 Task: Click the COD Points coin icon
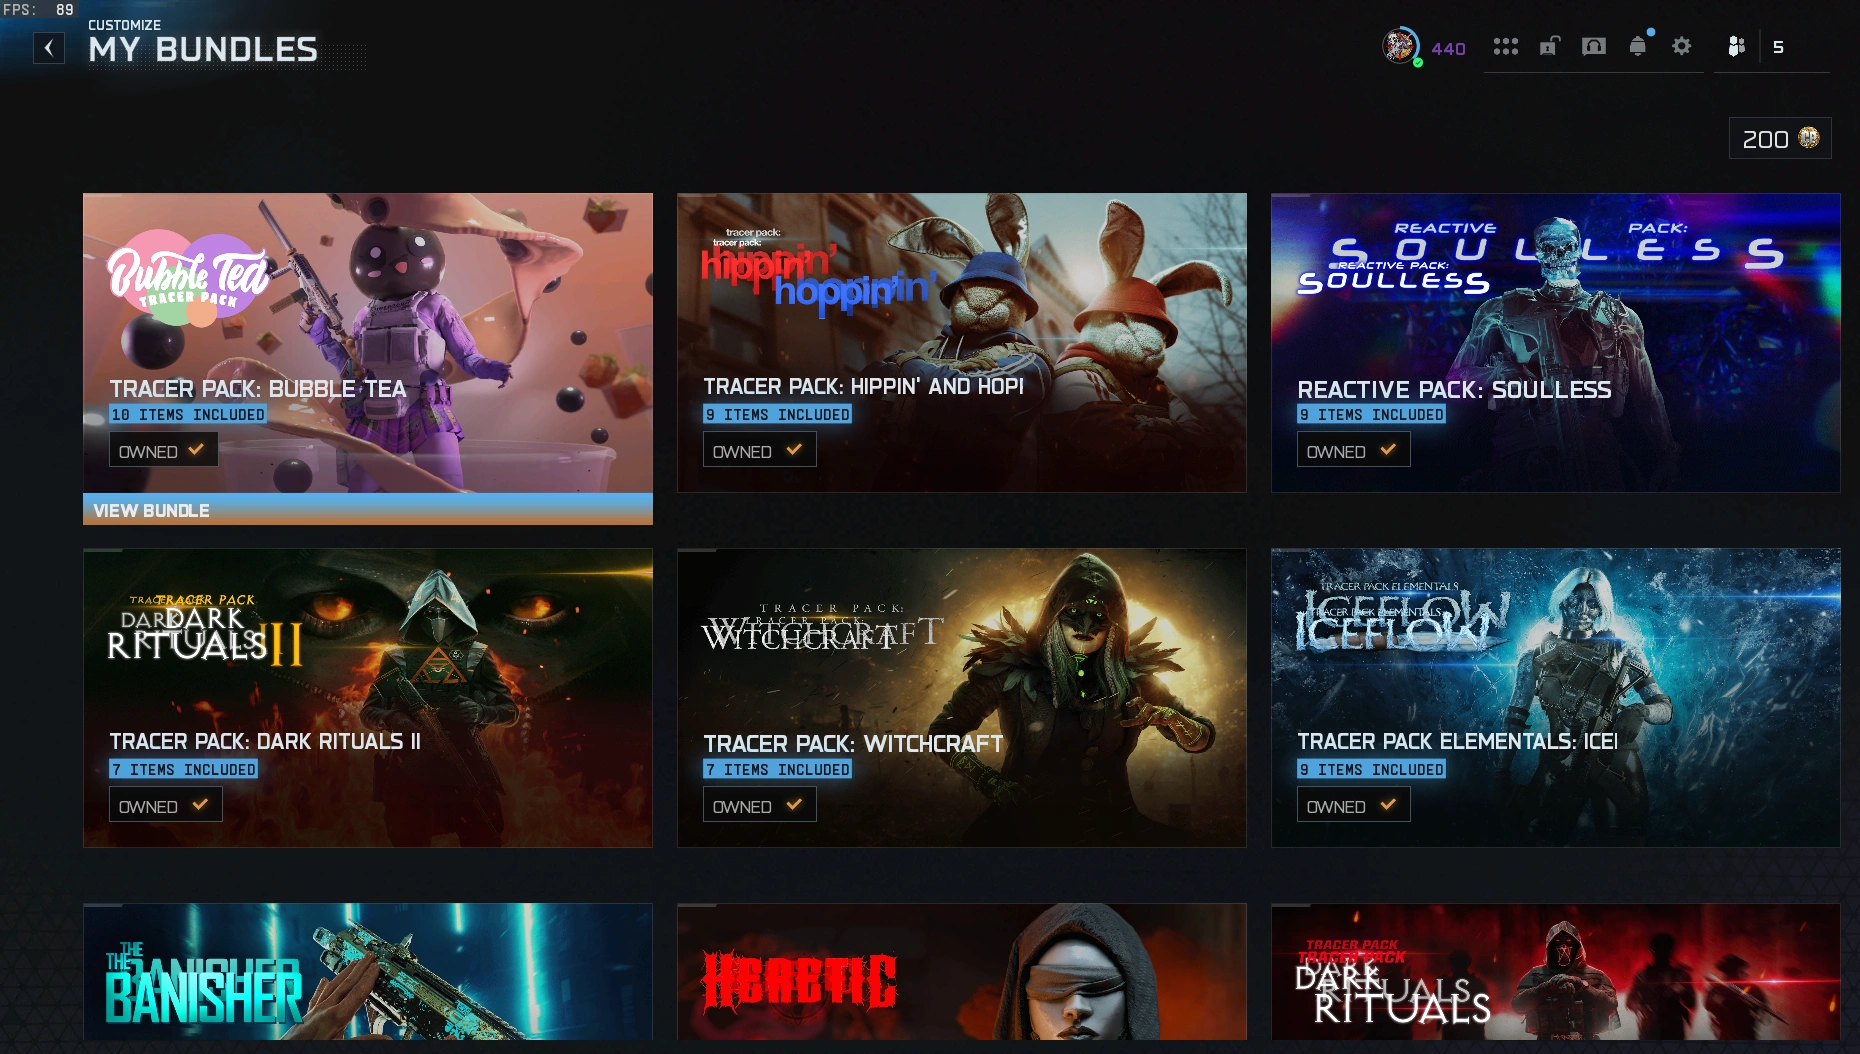(1809, 138)
